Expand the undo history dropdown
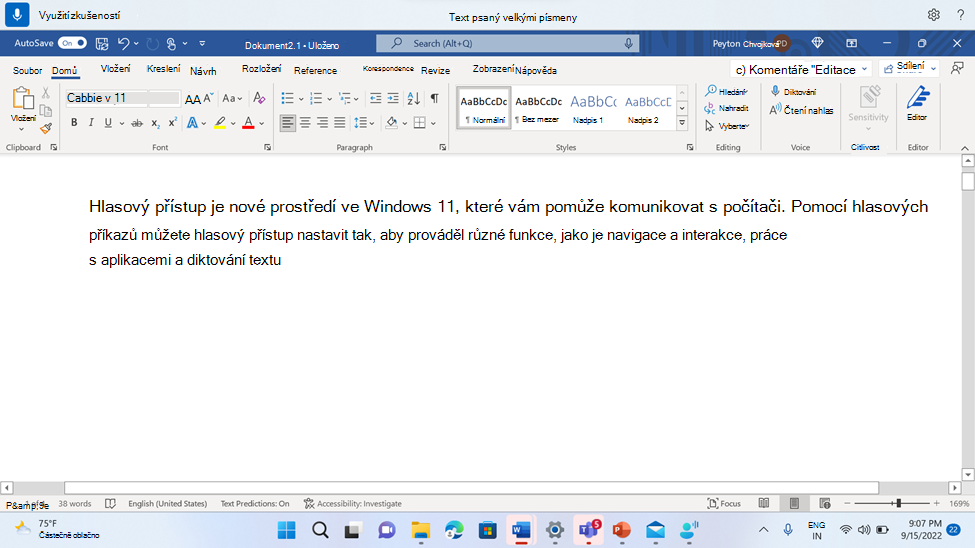 (136, 44)
